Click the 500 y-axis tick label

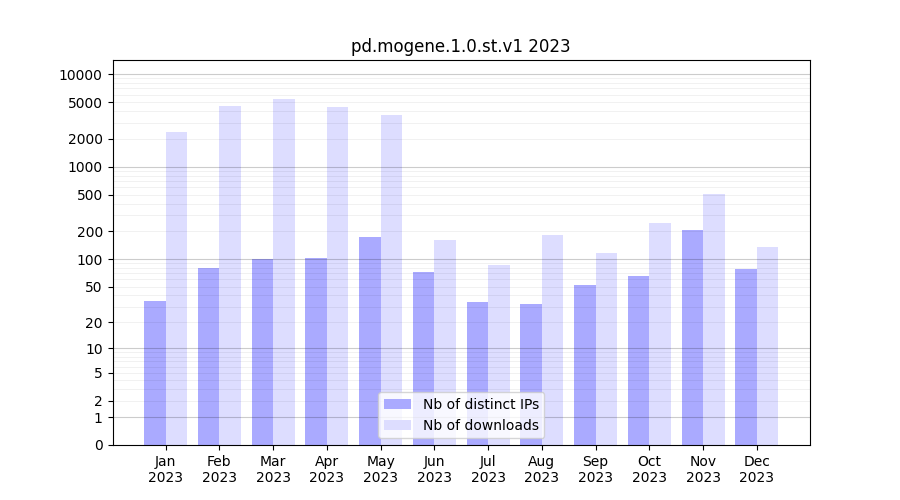coord(90,195)
